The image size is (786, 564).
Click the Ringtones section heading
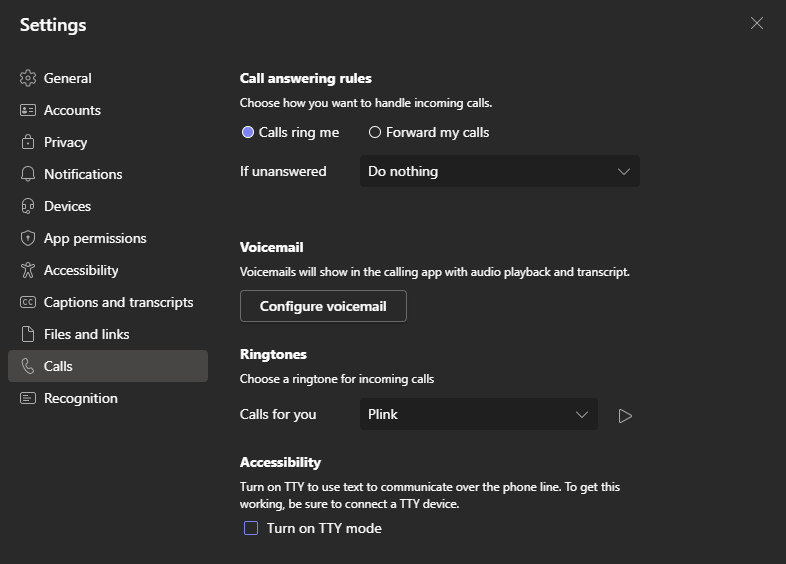point(273,354)
